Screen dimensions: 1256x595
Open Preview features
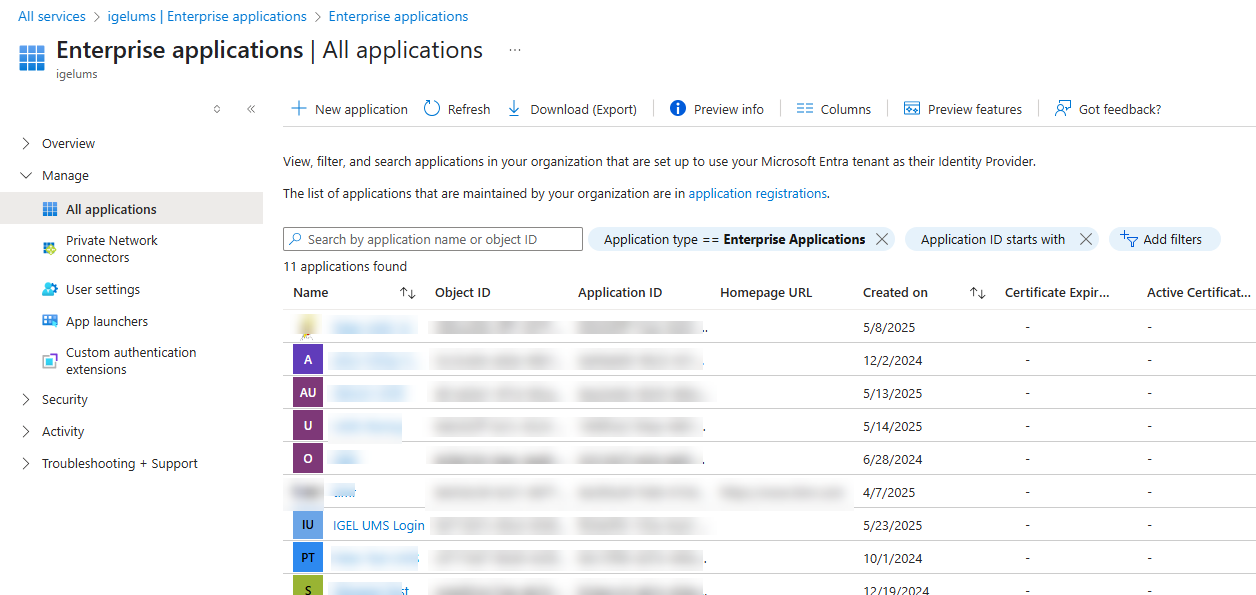(962, 109)
